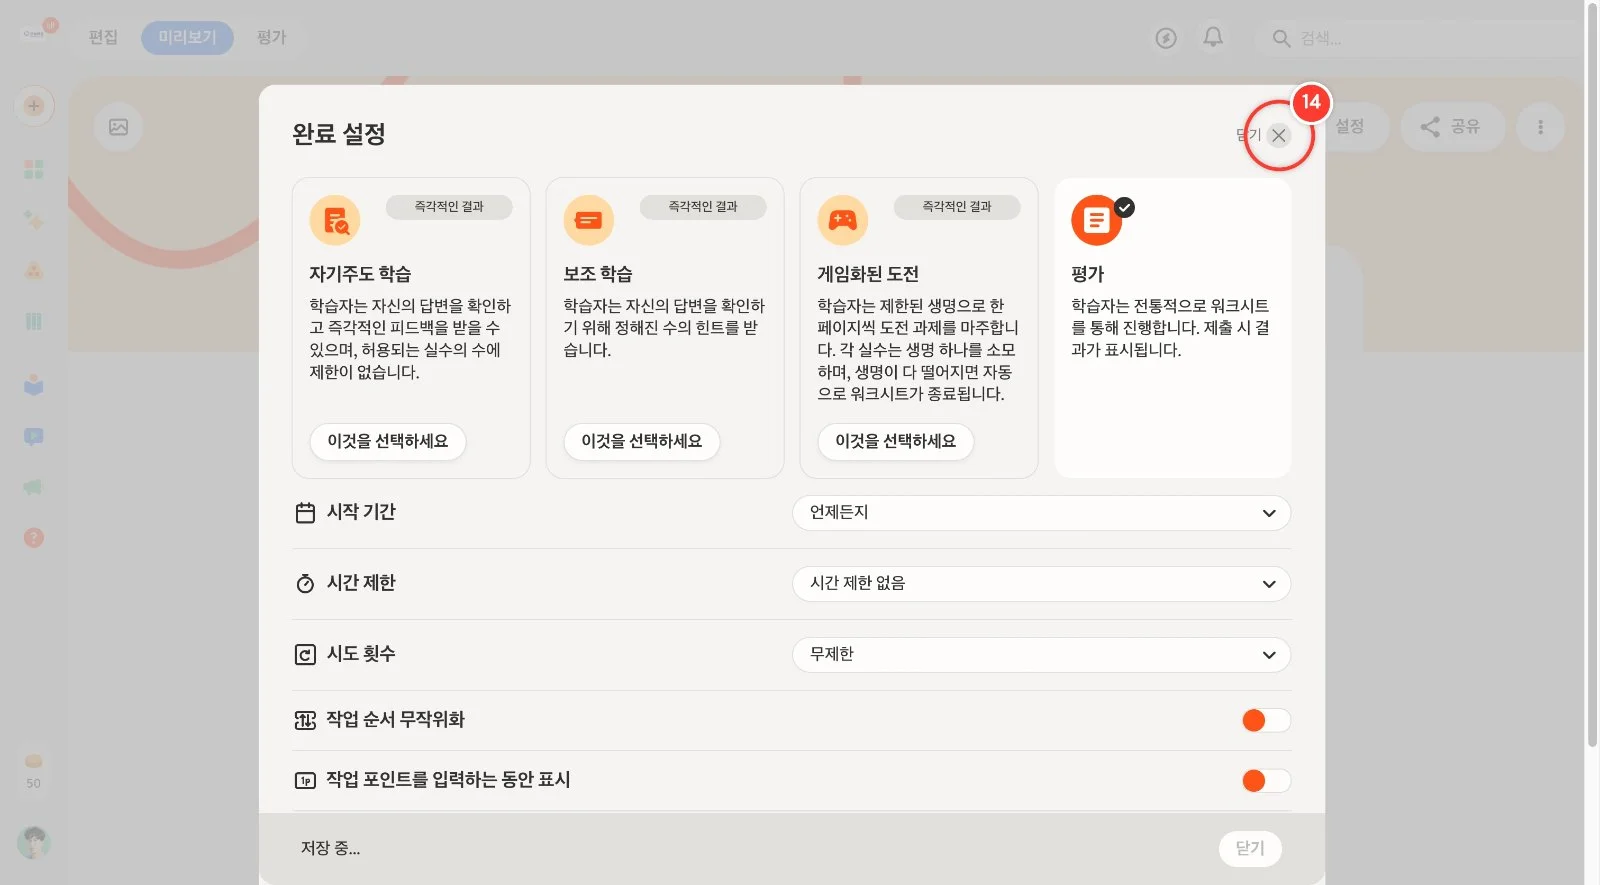1600x885 pixels.
Task: Open the 시간 제한 없음 dropdown
Action: [x=1041, y=584]
